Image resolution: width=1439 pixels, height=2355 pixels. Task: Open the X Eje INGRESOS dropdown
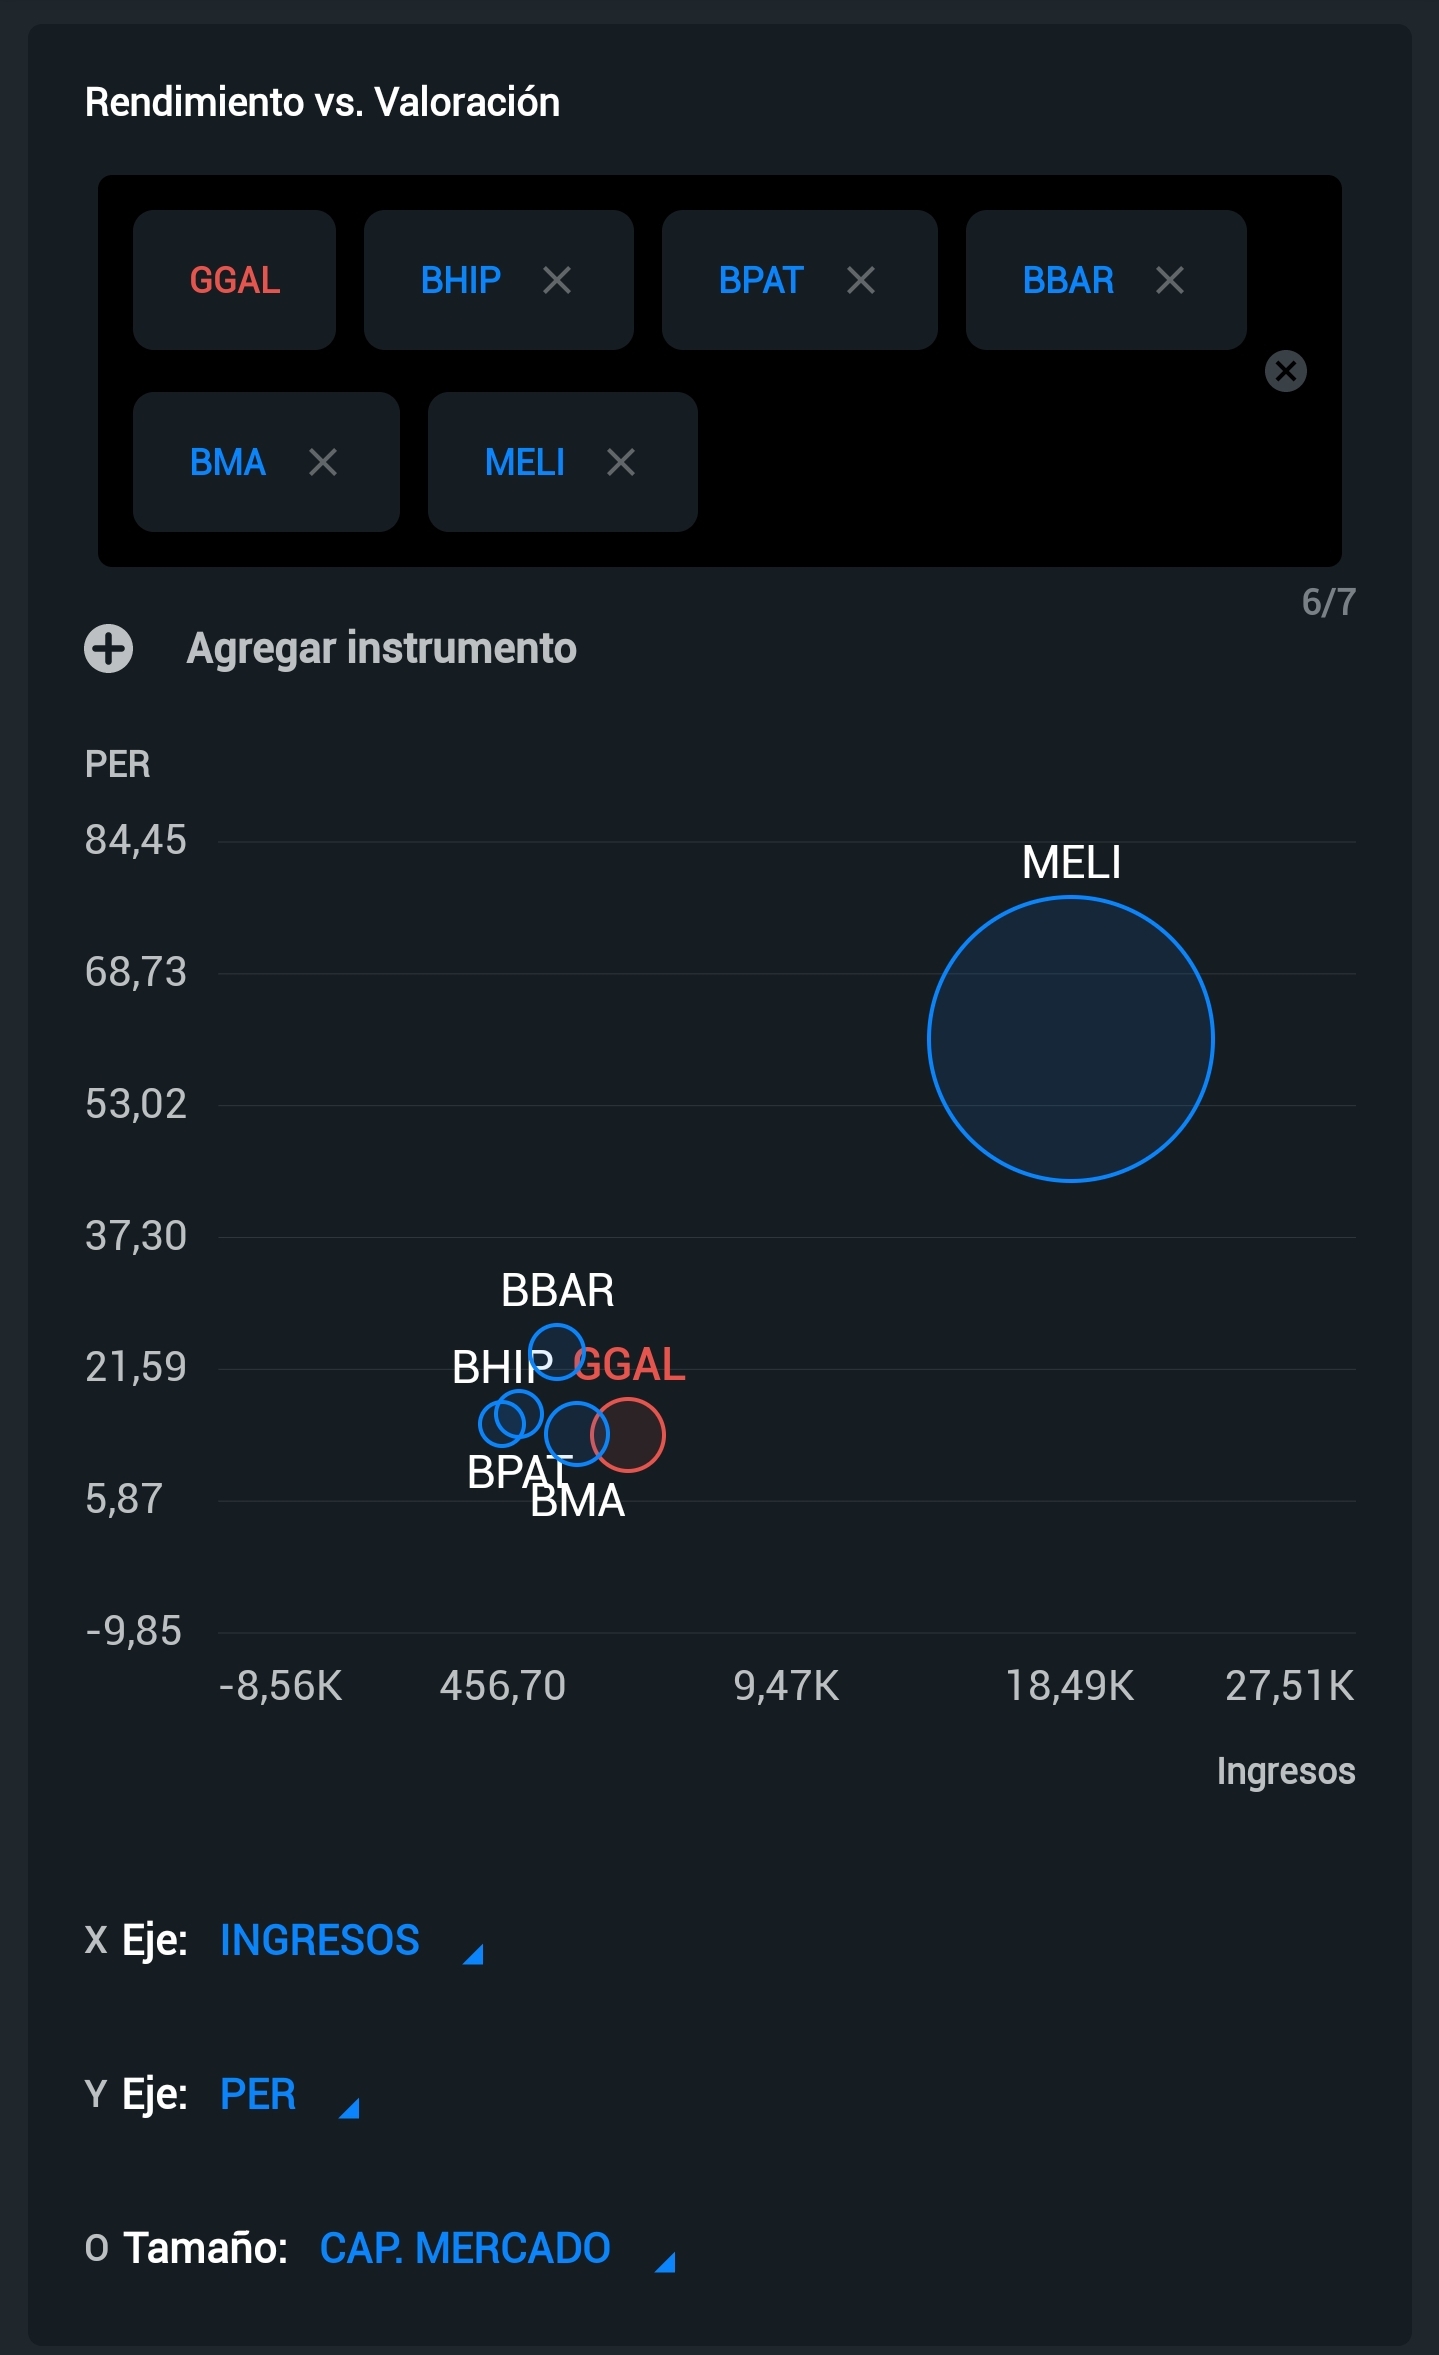pos(351,1940)
